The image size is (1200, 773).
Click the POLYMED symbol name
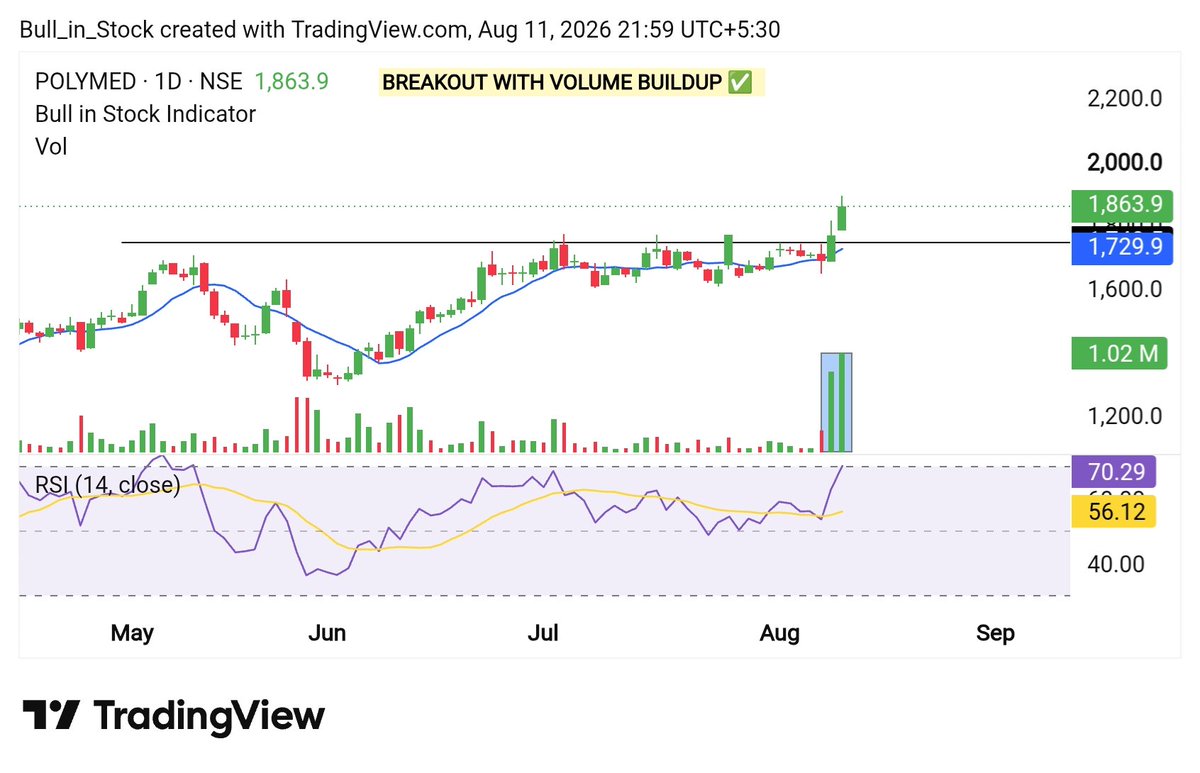coord(87,81)
